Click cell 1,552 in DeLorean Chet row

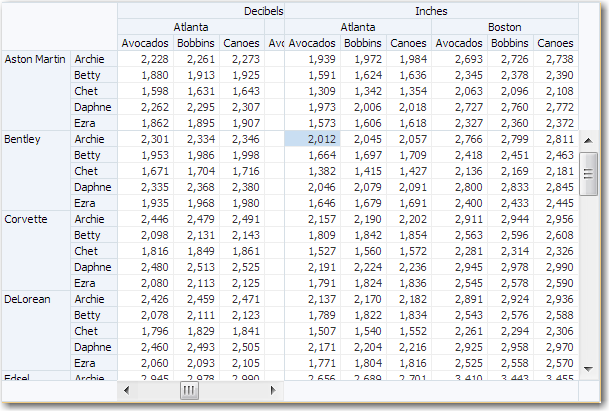409,331
